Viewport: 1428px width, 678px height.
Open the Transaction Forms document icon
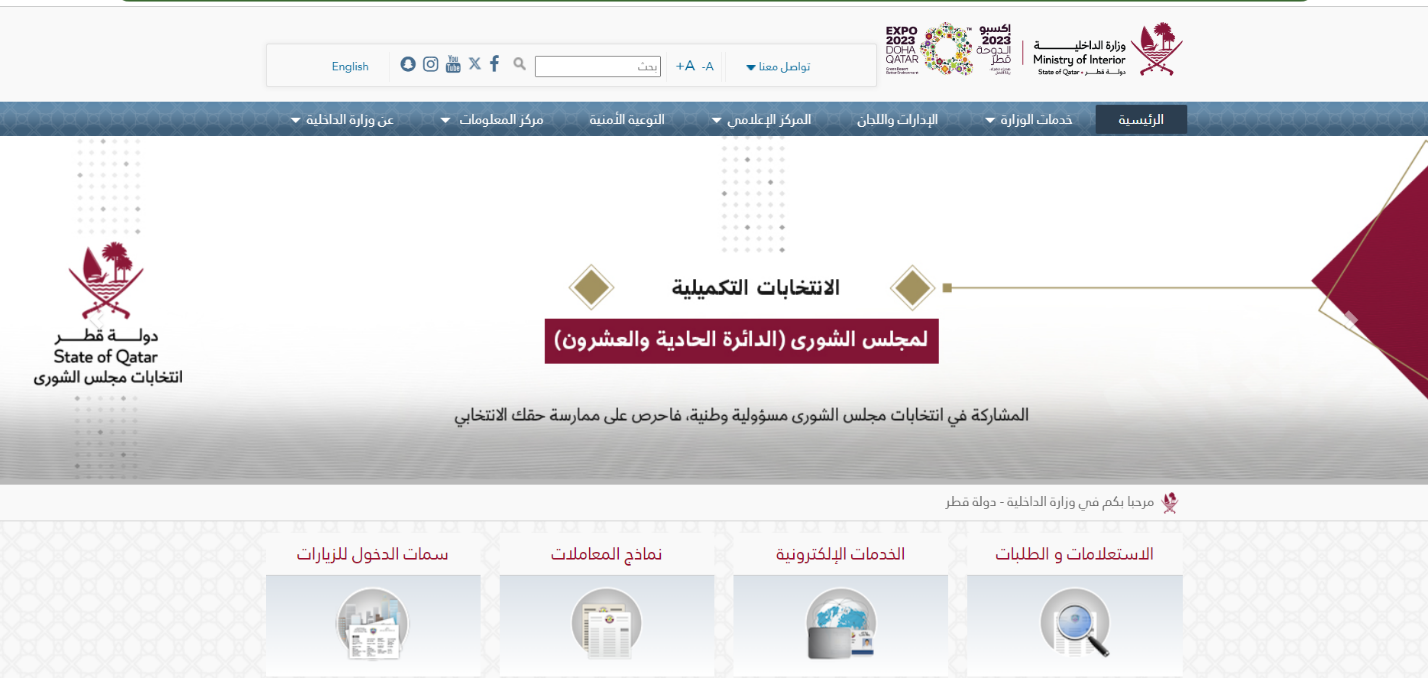[606, 623]
